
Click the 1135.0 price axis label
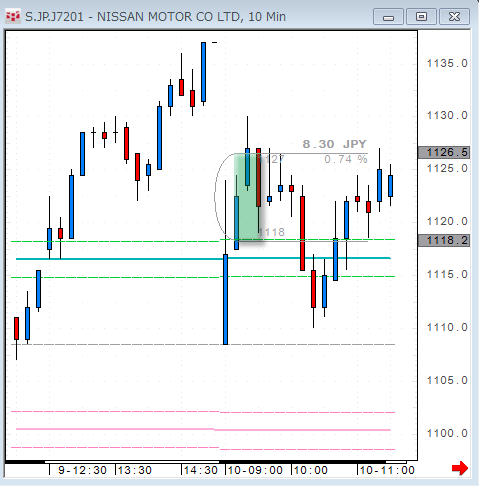pyautogui.click(x=447, y=63)
